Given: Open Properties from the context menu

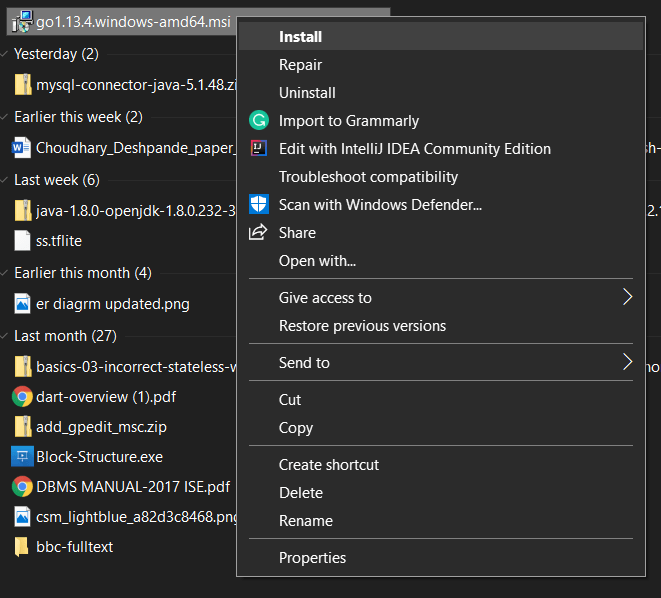Looking at the screenshot, I should (x=312, y=558).
